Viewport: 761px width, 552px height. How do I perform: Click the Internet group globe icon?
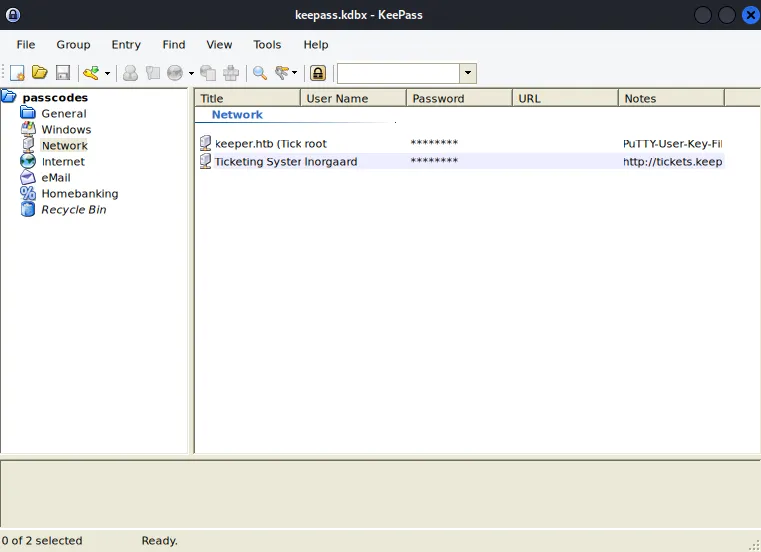click(28, 161)
